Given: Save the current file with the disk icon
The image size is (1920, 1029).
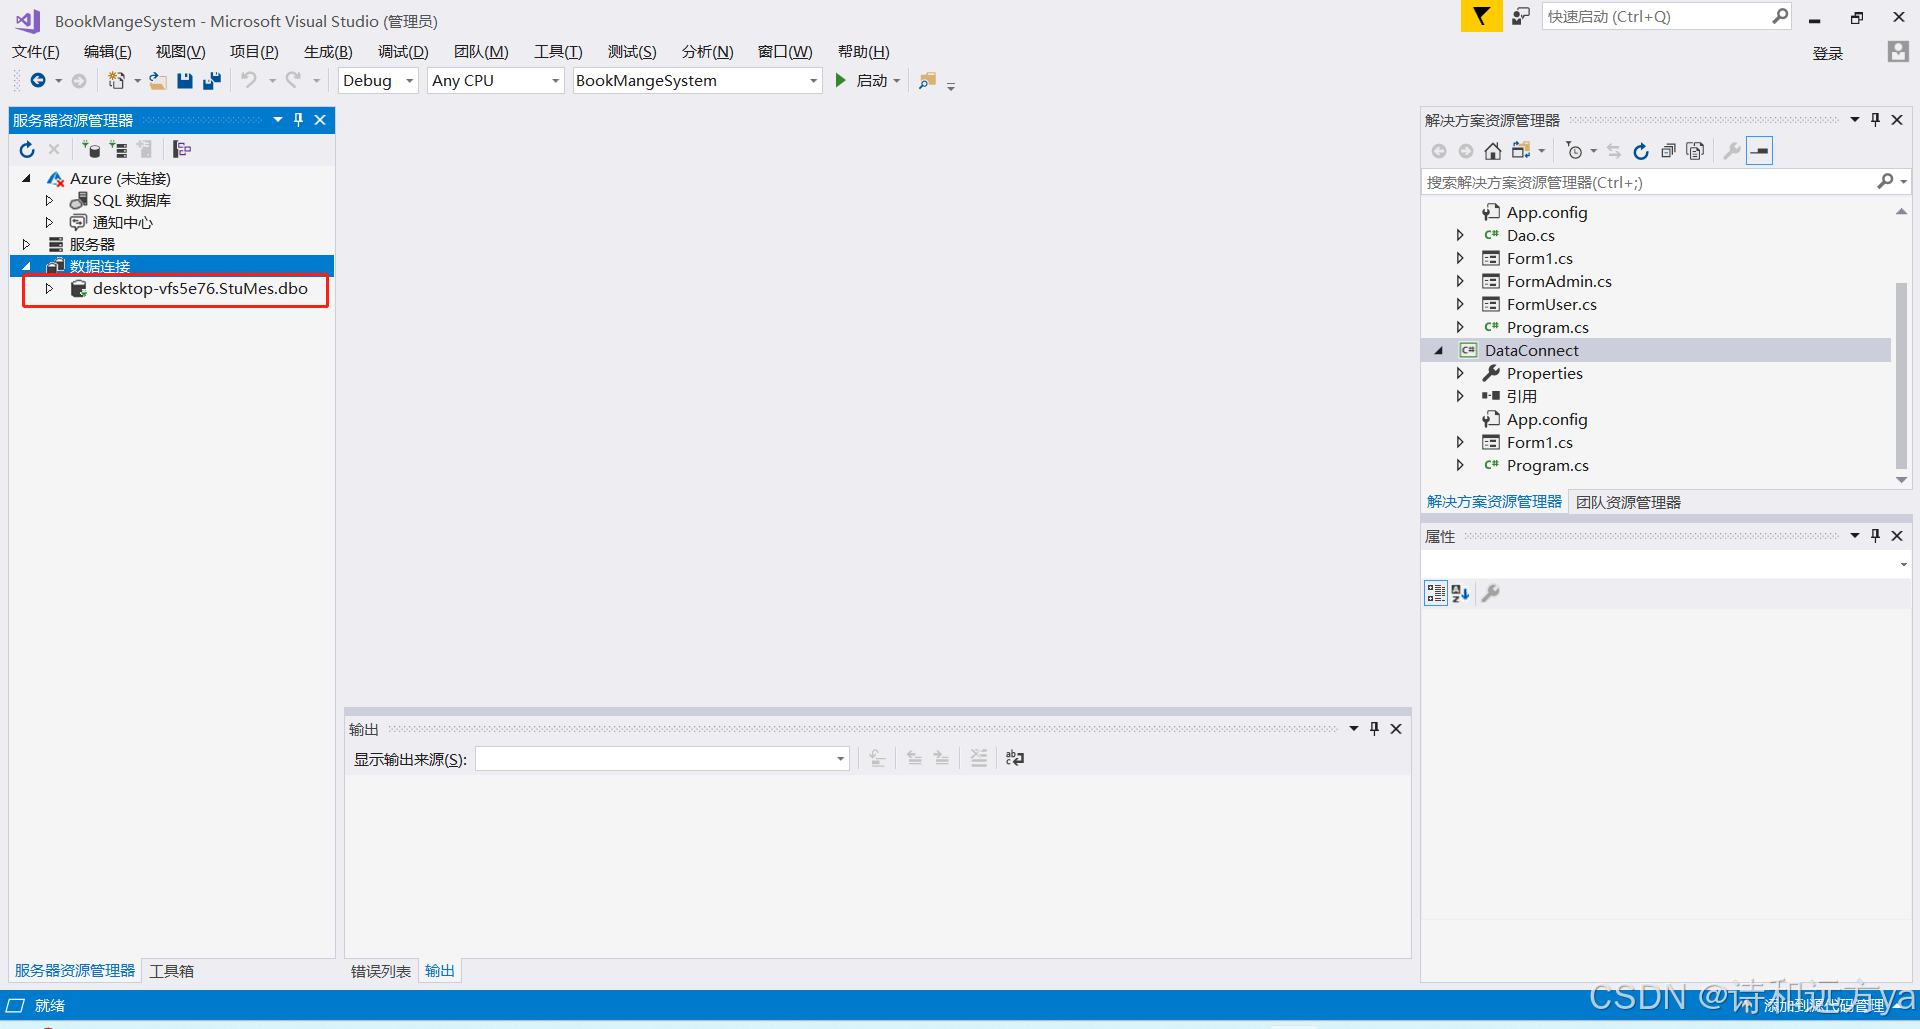Looking at the screenshot, I should (185, 81).
